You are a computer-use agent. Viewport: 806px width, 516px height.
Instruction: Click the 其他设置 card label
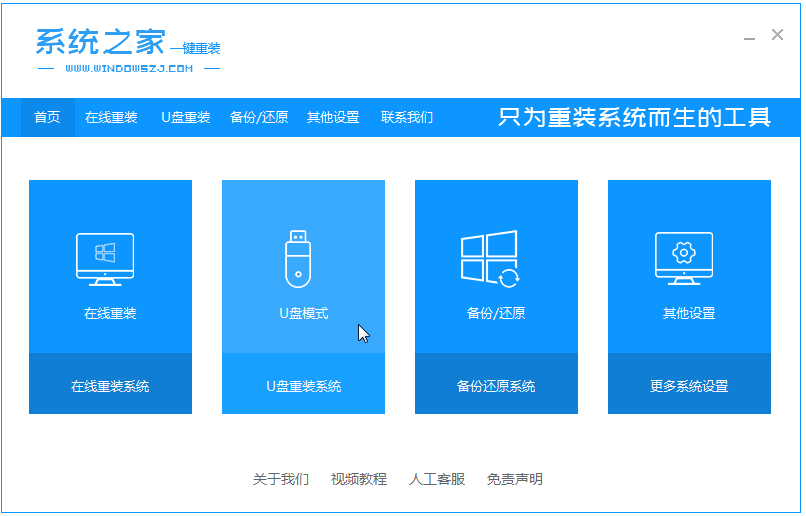point(689,314)
